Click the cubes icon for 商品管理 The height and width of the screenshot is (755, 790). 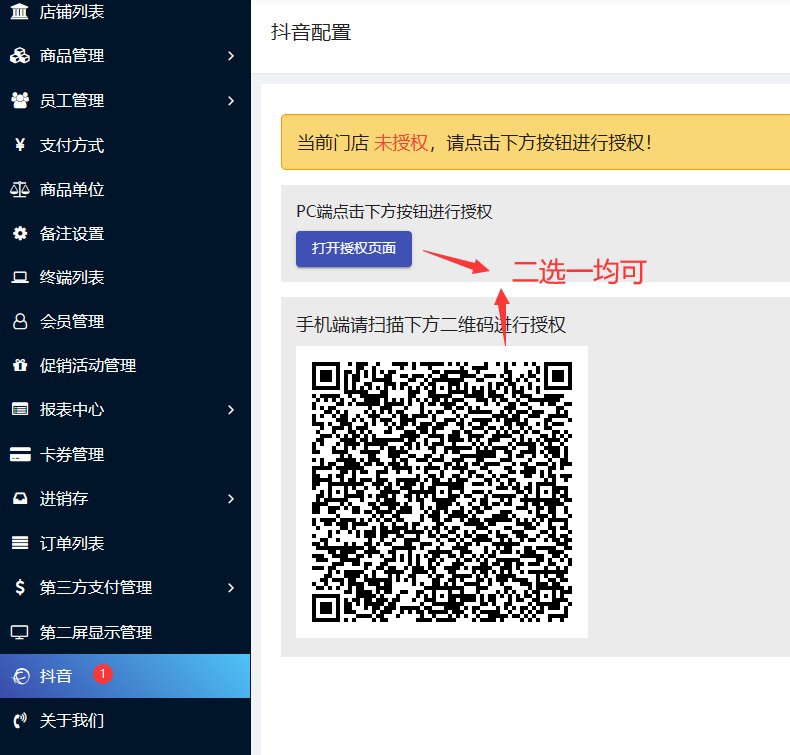pyautogui.click(x=19, y=56)
